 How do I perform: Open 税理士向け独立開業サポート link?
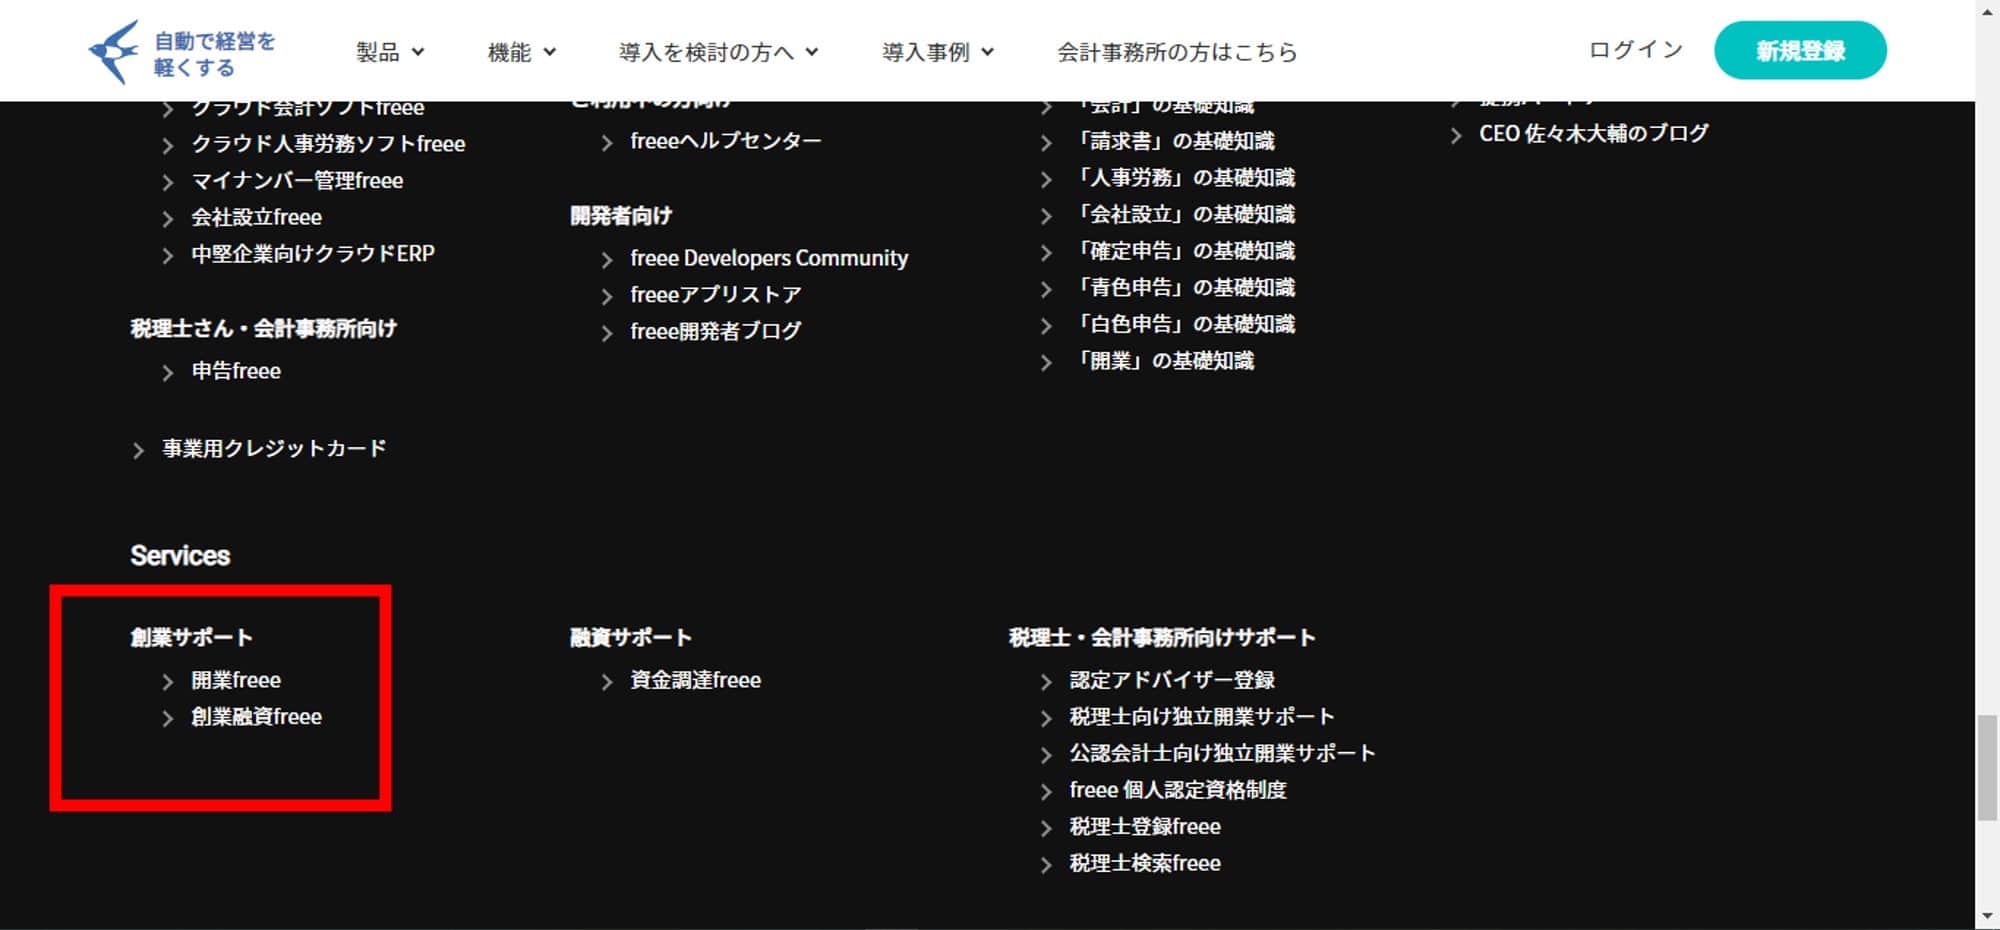[1202, 717]
